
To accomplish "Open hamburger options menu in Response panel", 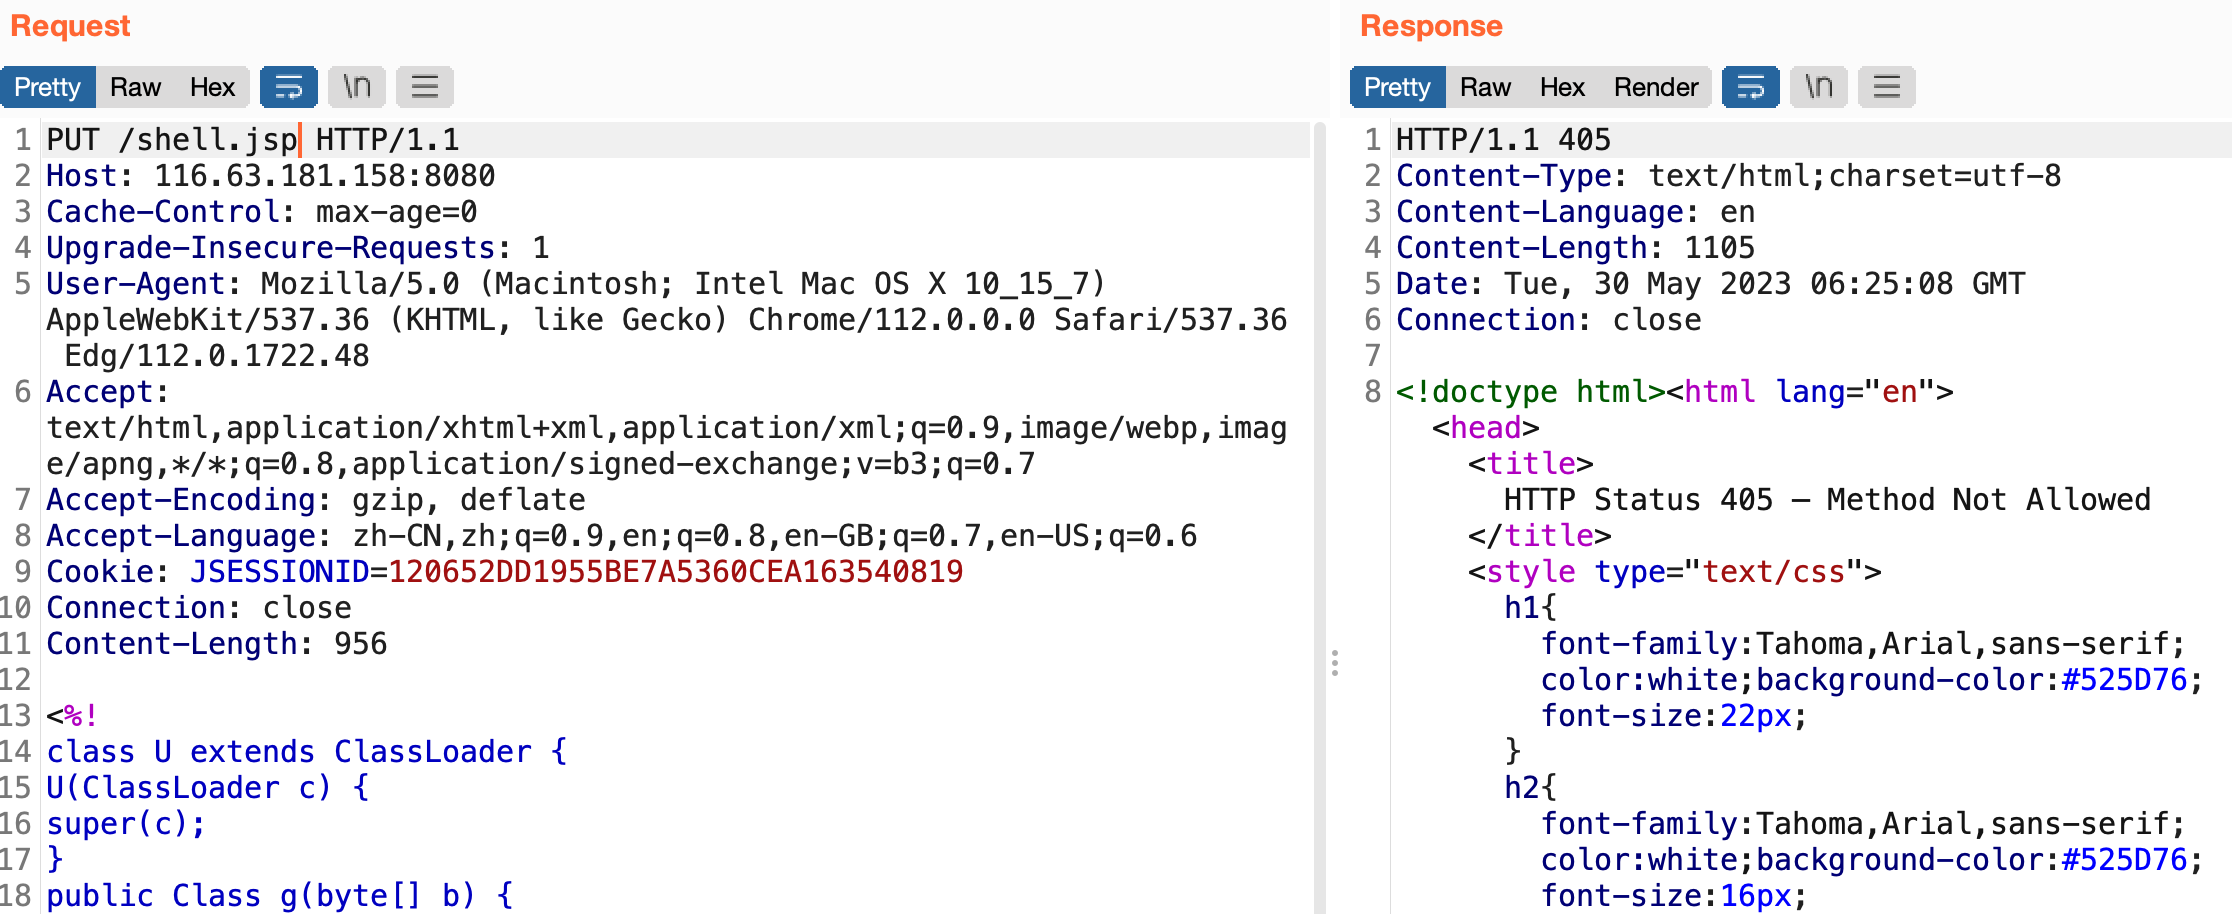I will [x=1887, y=87].
